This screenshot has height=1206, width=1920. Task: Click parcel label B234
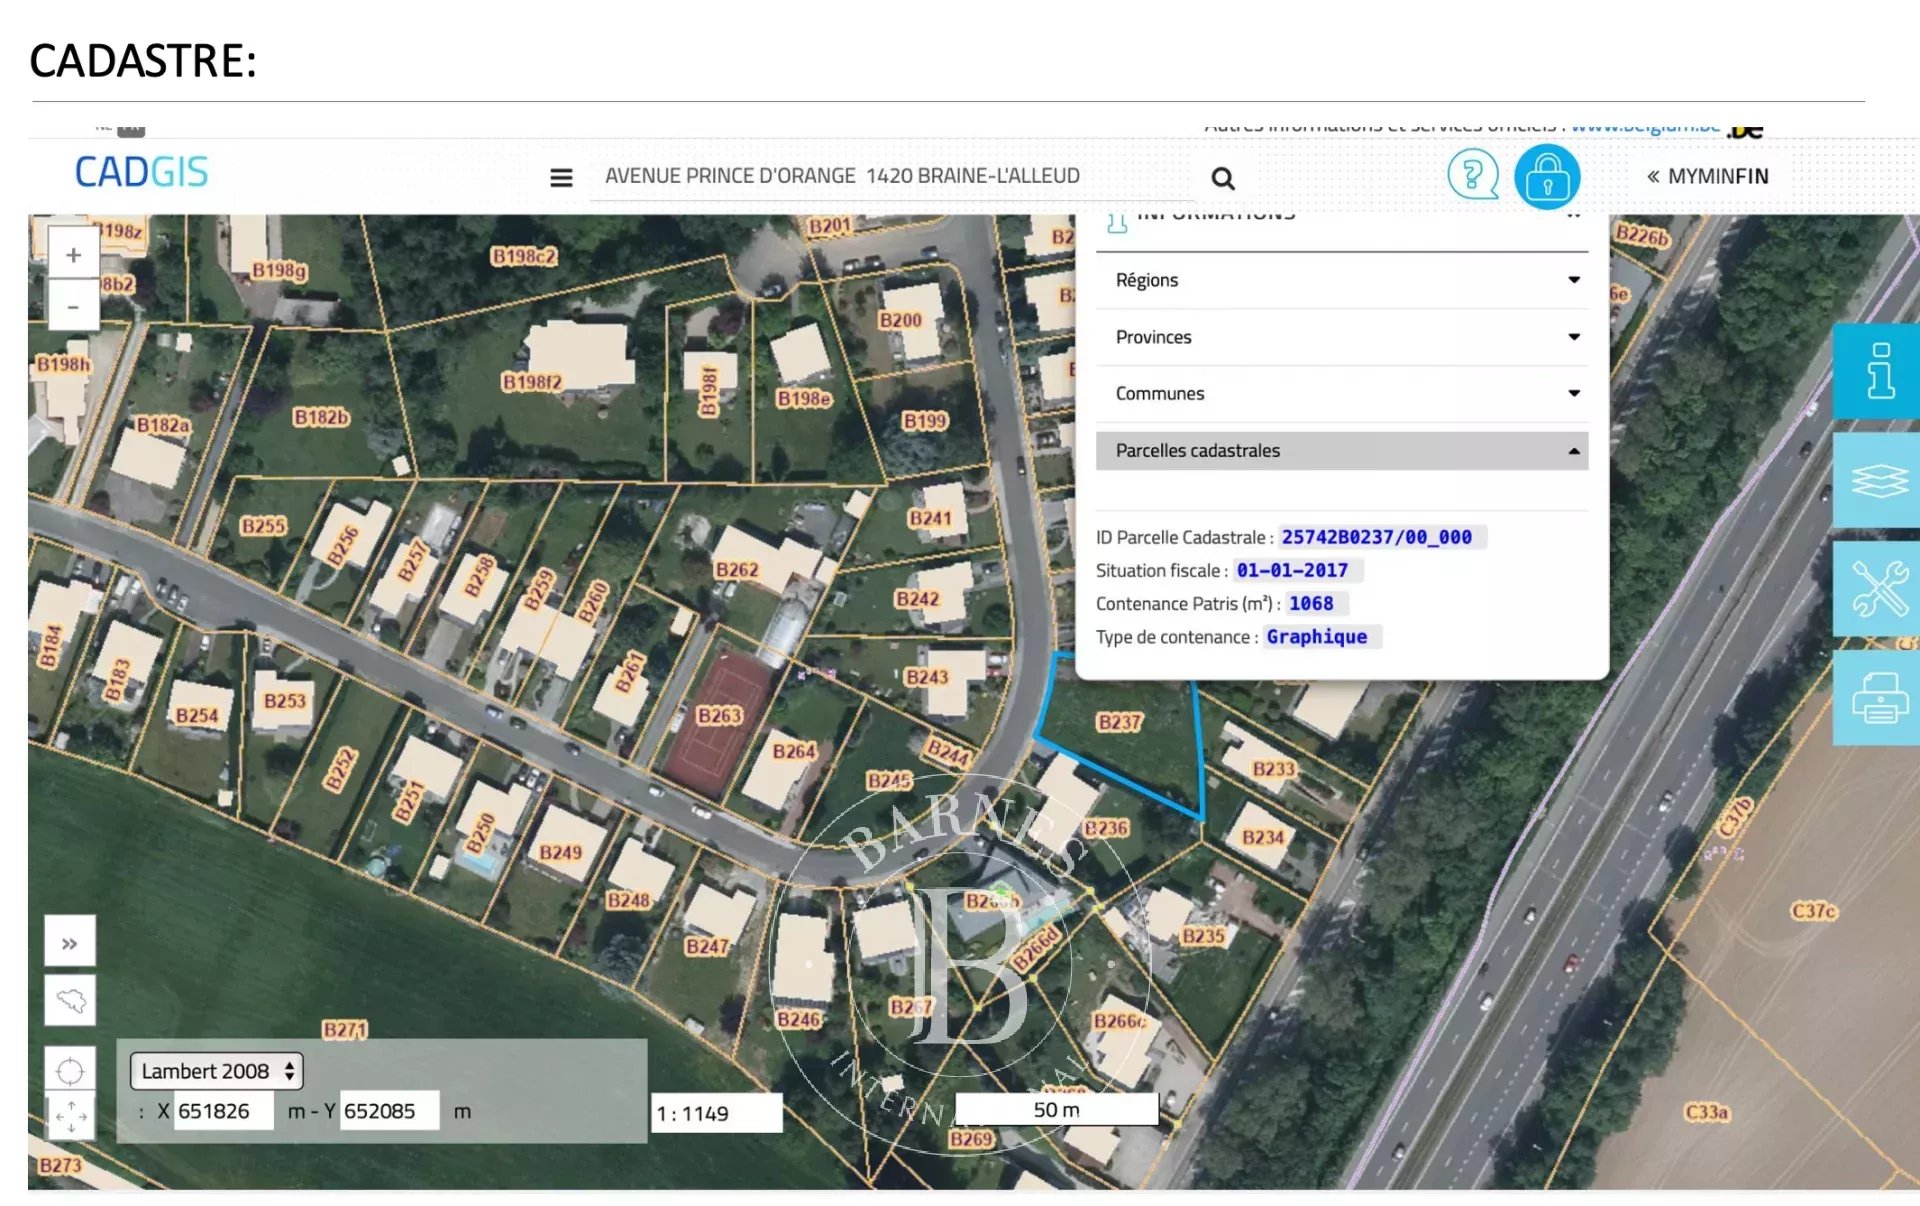[1262, 837]
